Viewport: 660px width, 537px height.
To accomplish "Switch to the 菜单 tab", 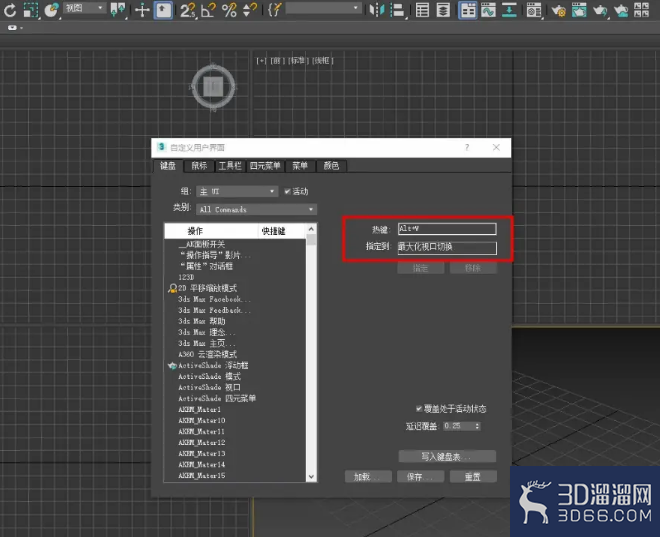I will pos(300,166).
